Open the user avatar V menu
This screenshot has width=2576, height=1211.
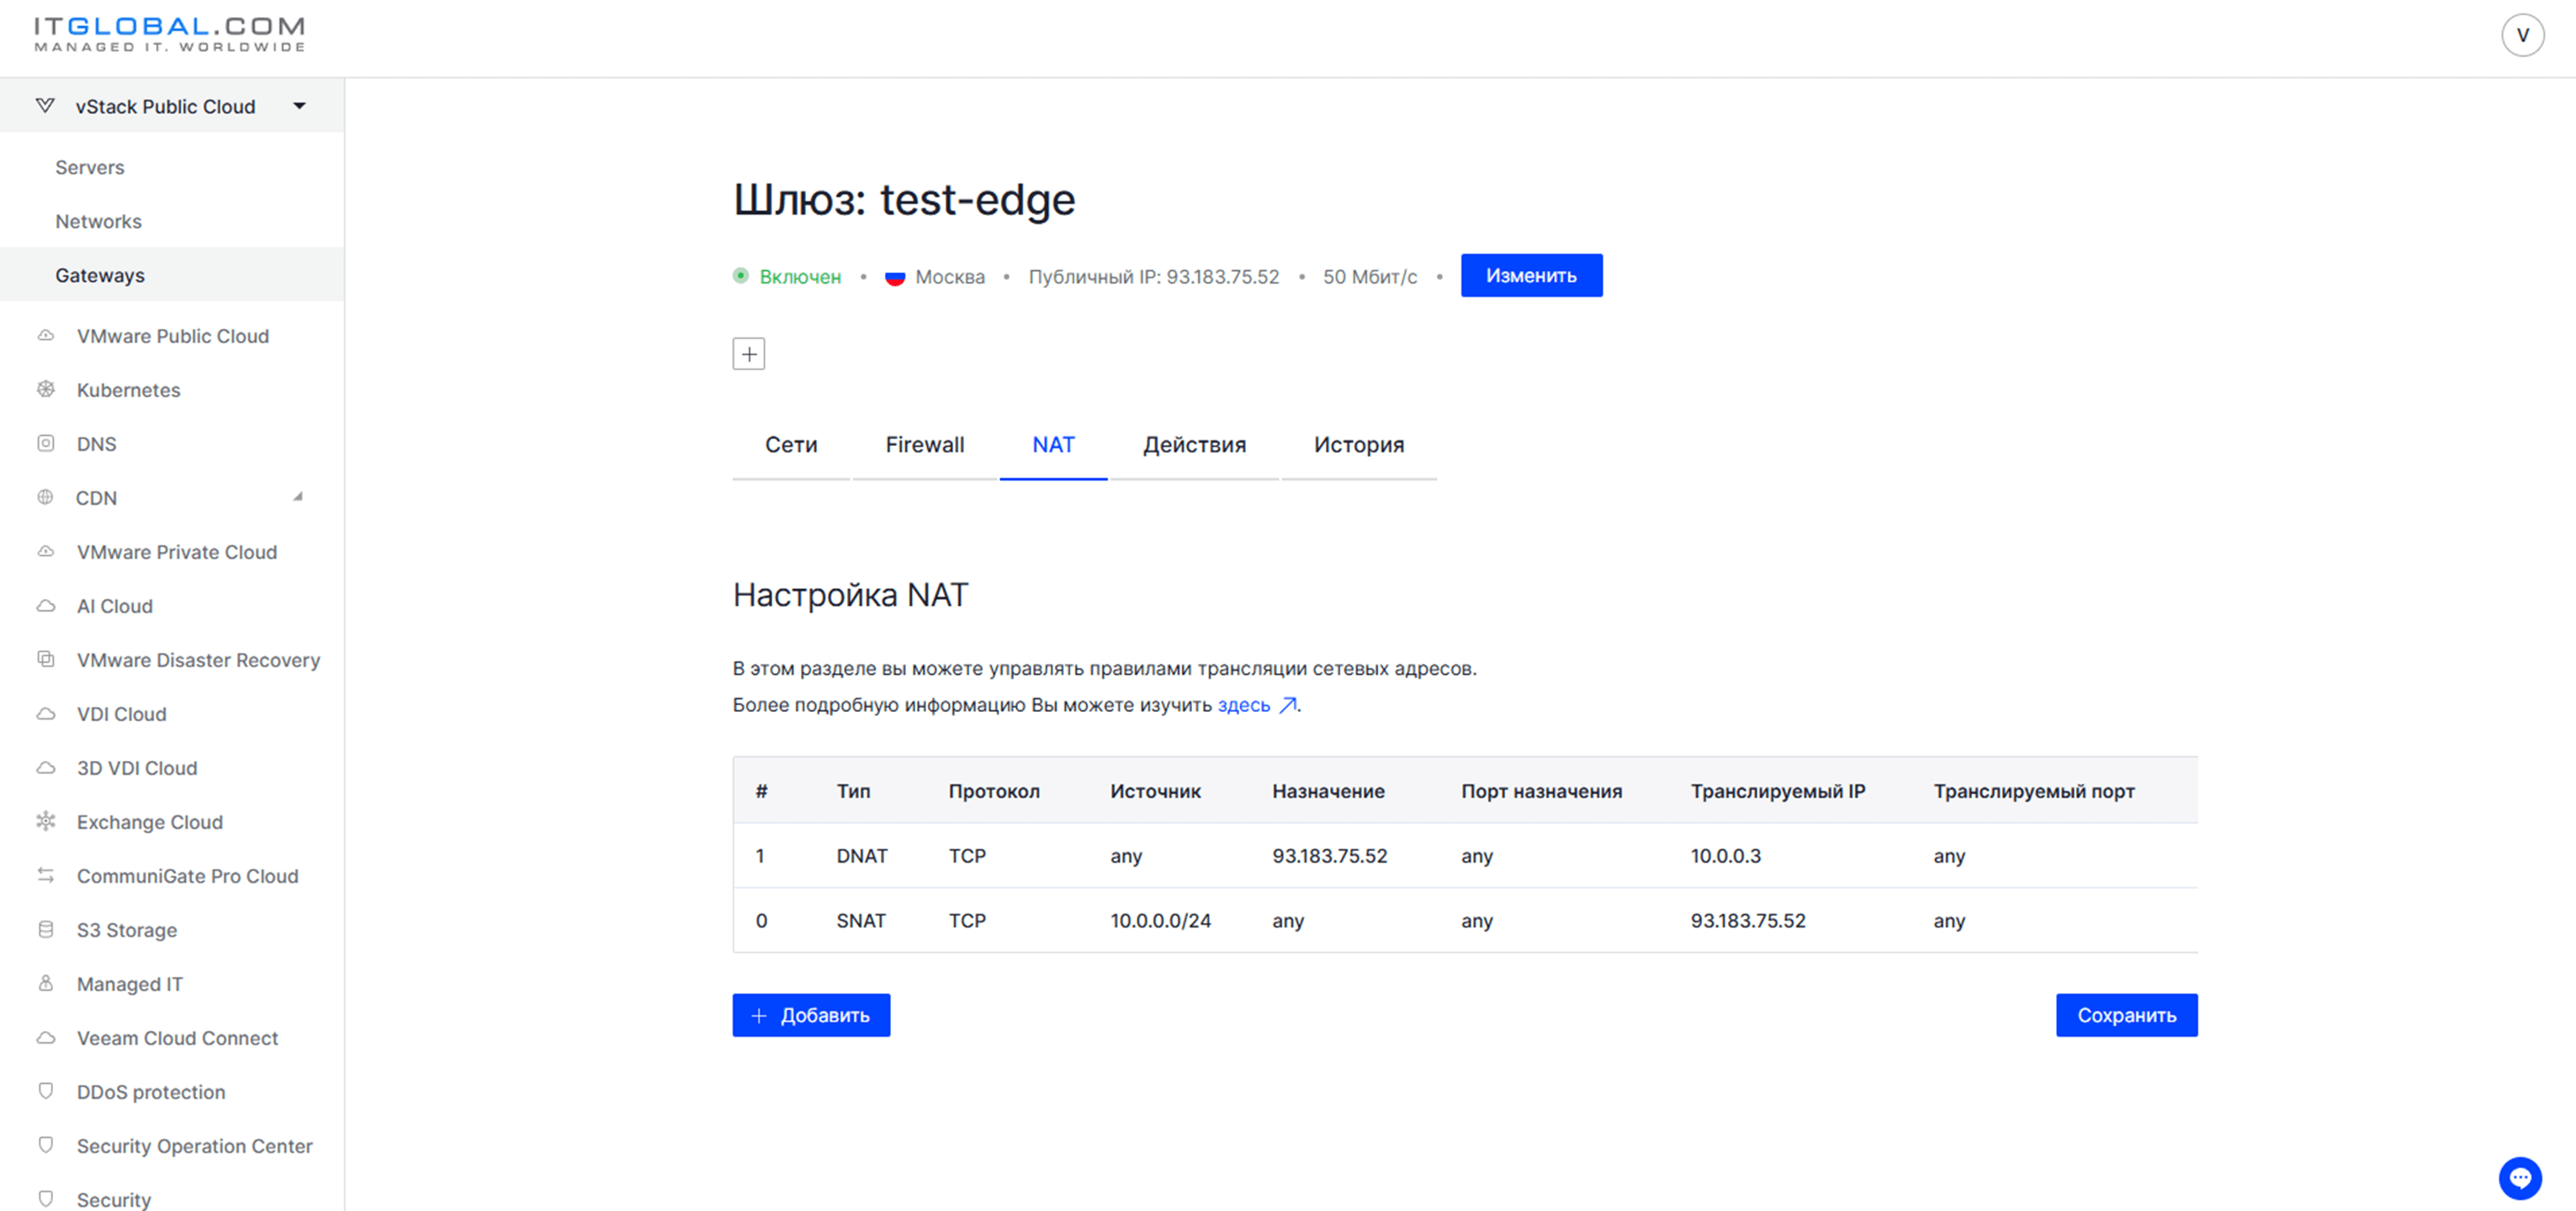pos(2522,35)
